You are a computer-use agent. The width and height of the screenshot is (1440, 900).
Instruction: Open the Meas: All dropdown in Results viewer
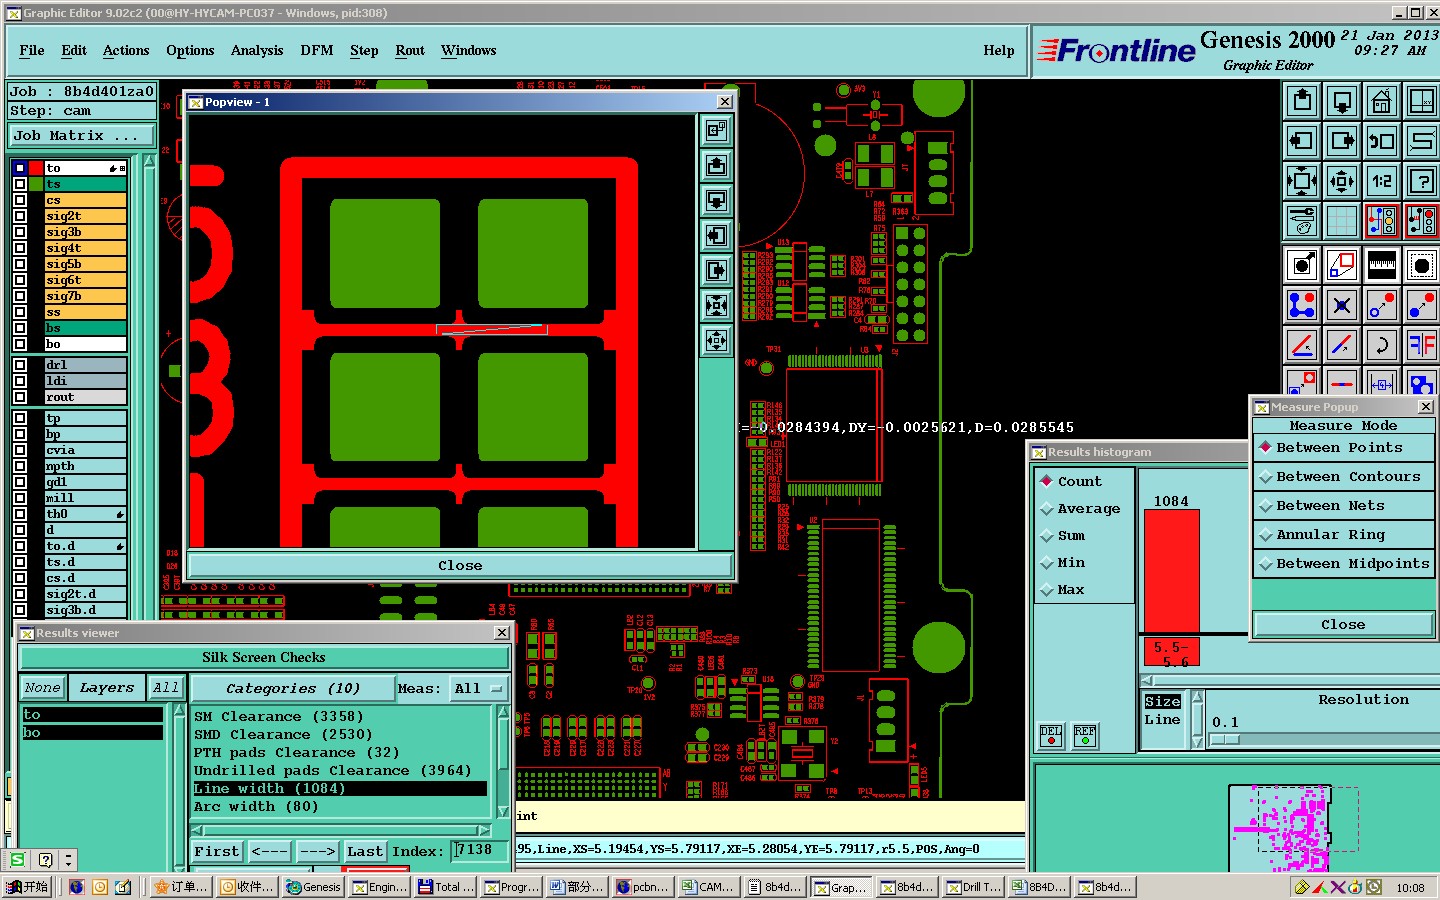point(480,688)
